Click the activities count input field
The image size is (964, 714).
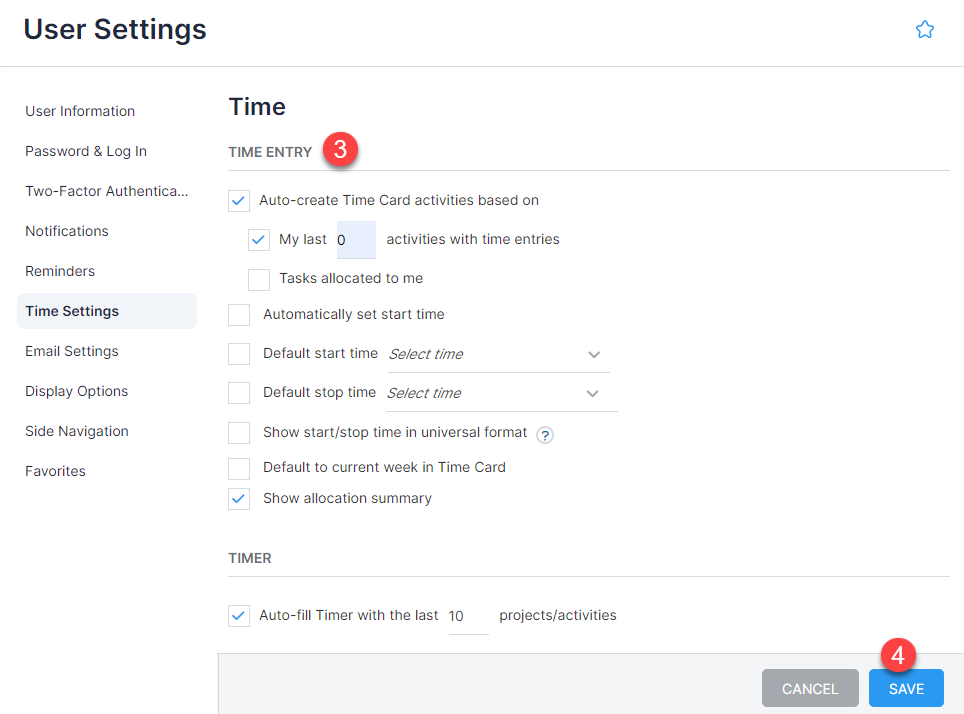356,239
